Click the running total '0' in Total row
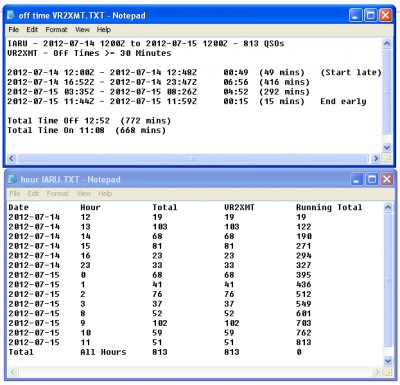The width and height of the screenshot is (400, 385). (x=299, y=352)
